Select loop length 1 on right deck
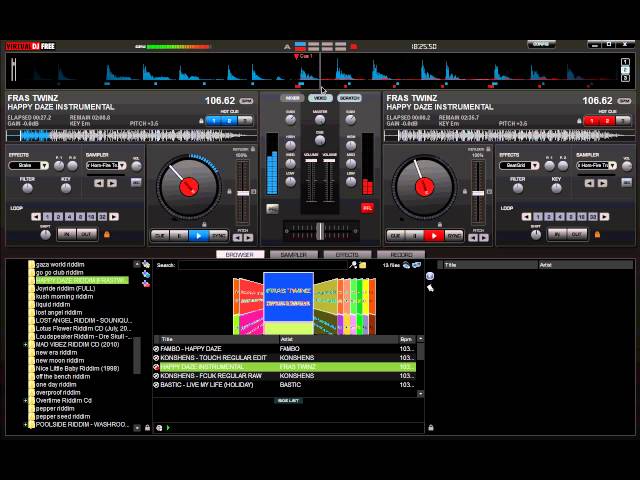The height and width of the screenshot is (480, 640). (538, 217)
